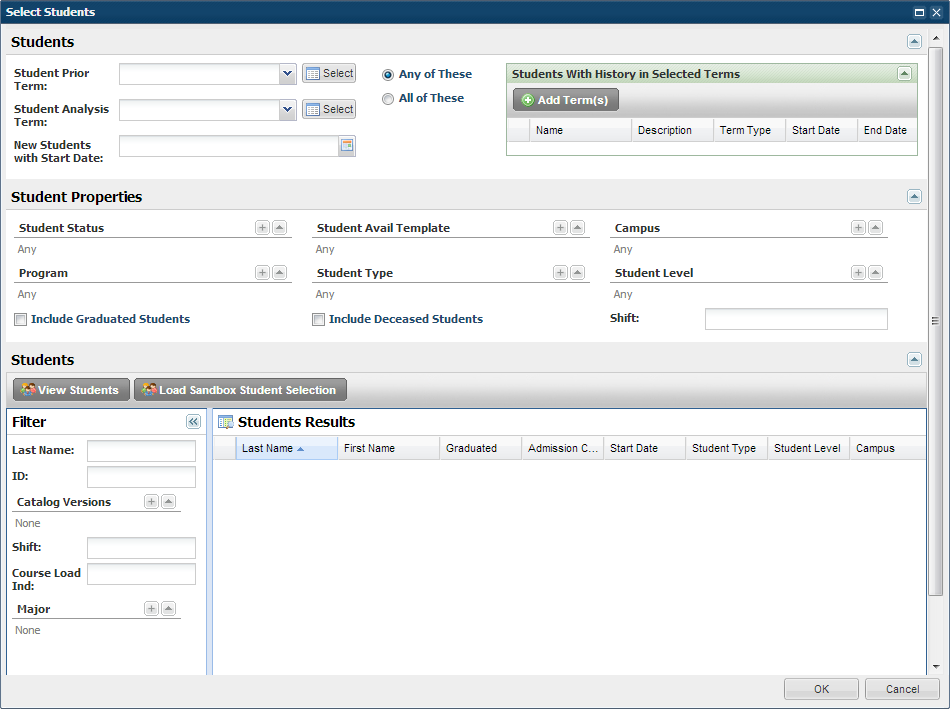Click the Graduated column header
The image size is (950, 709).
click(x=480, y=448)
